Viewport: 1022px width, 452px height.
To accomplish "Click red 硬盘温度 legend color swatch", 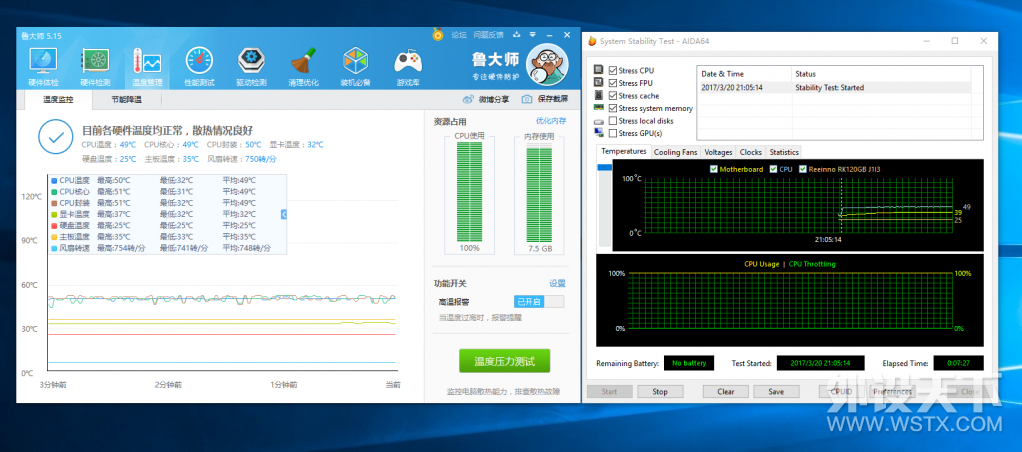I will [x=54, y=225].
